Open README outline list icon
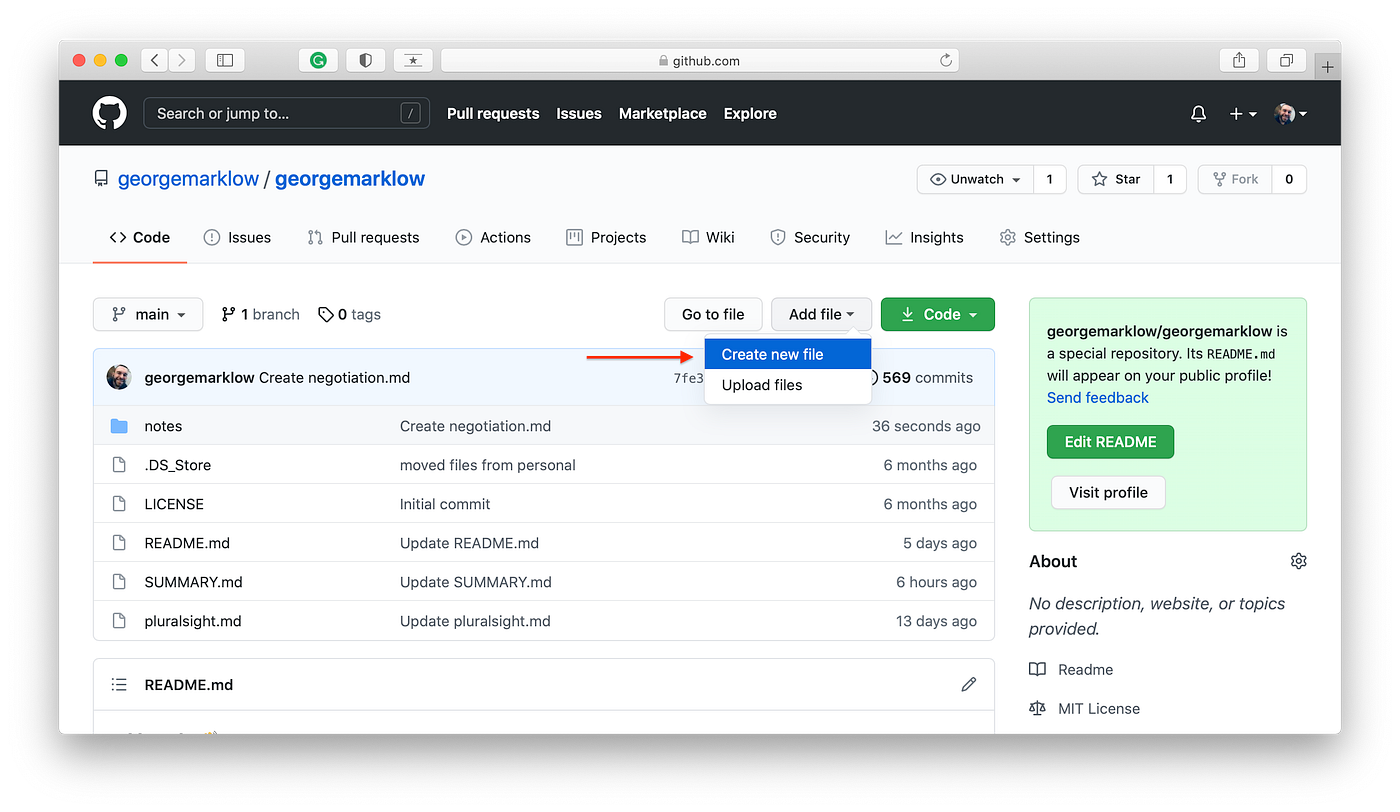 119,685
